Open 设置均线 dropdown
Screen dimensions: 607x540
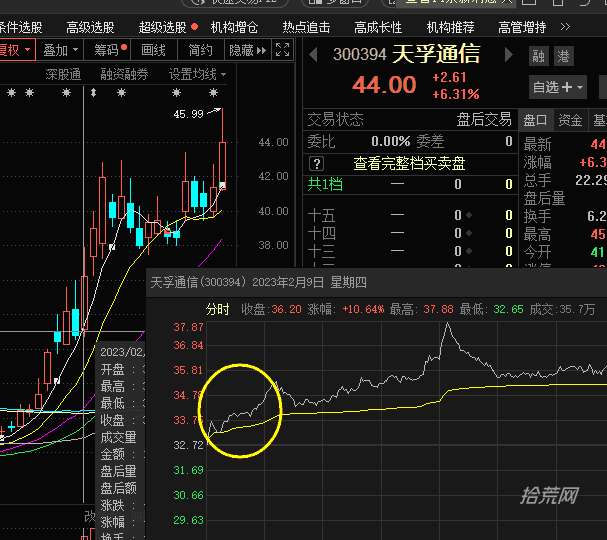[197, 74]
